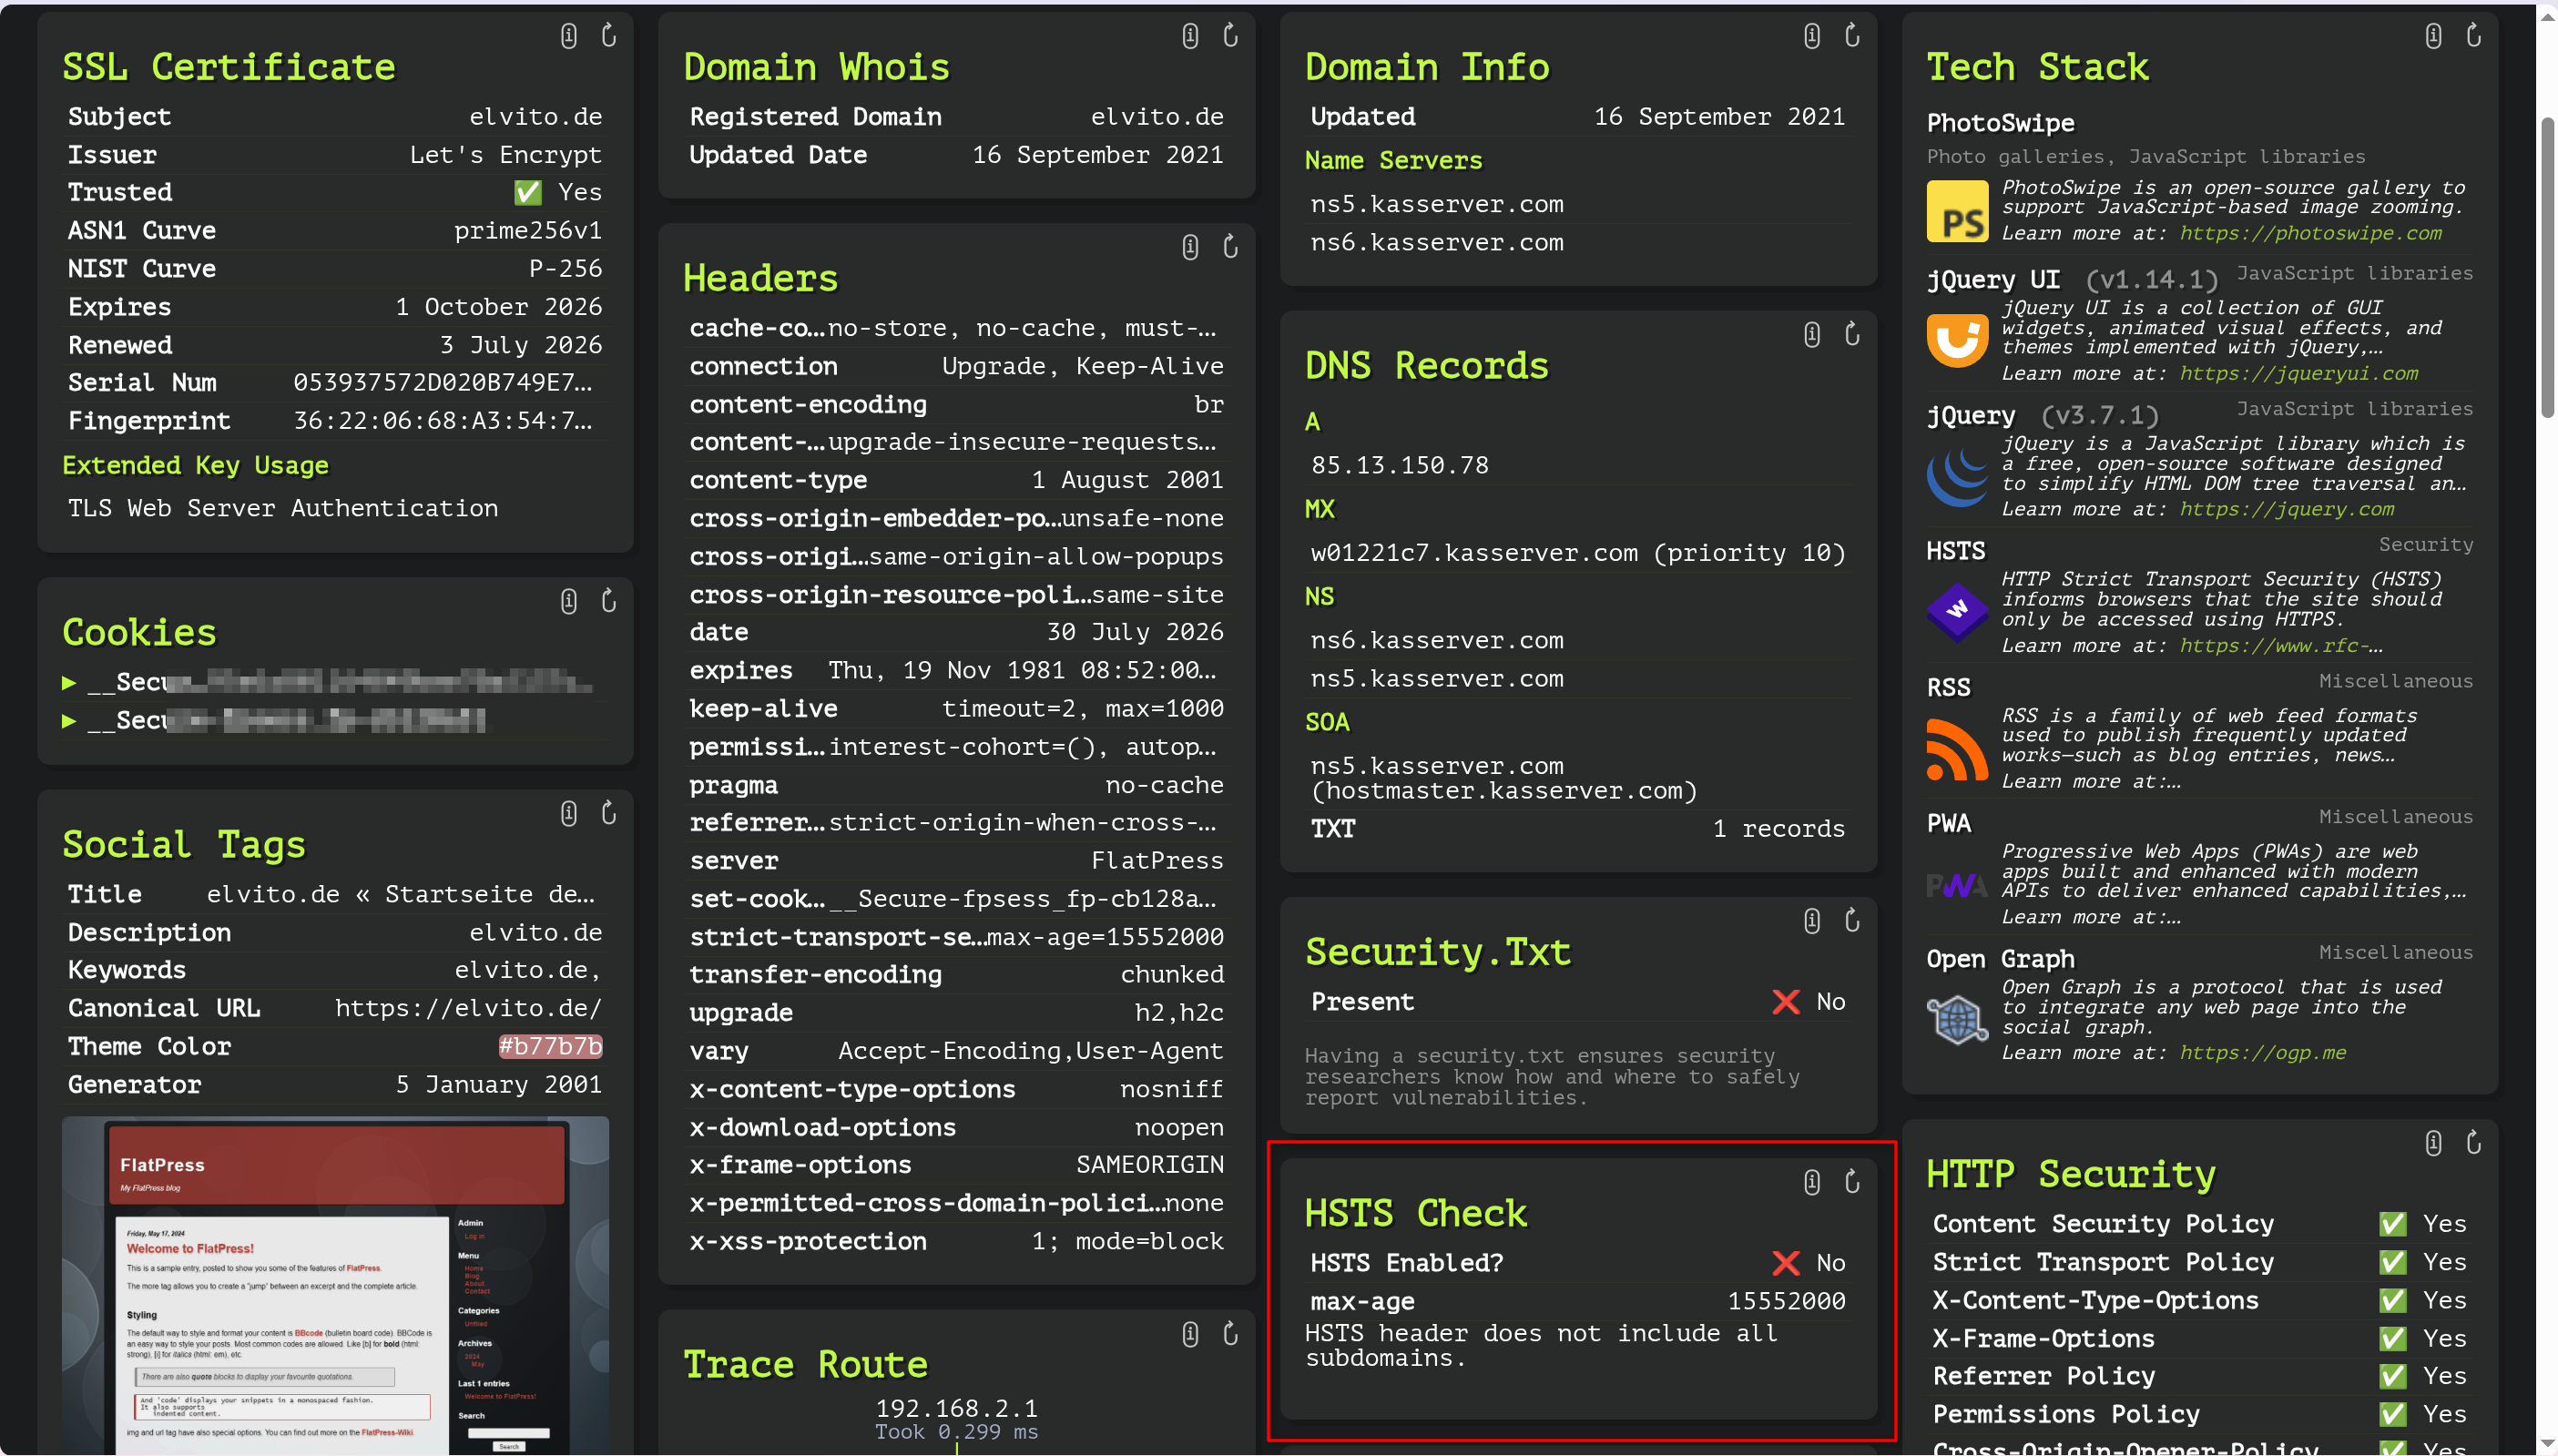Re-run the Tech Stack check

pyautogui.click(x=2474, y=36)
